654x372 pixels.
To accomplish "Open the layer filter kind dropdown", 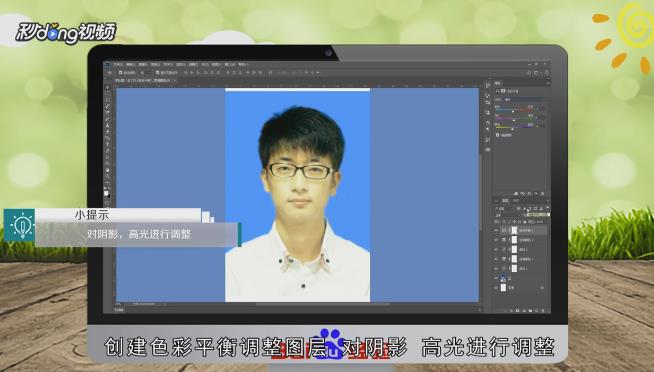I will pyautogui.click(x=504, y=209).
